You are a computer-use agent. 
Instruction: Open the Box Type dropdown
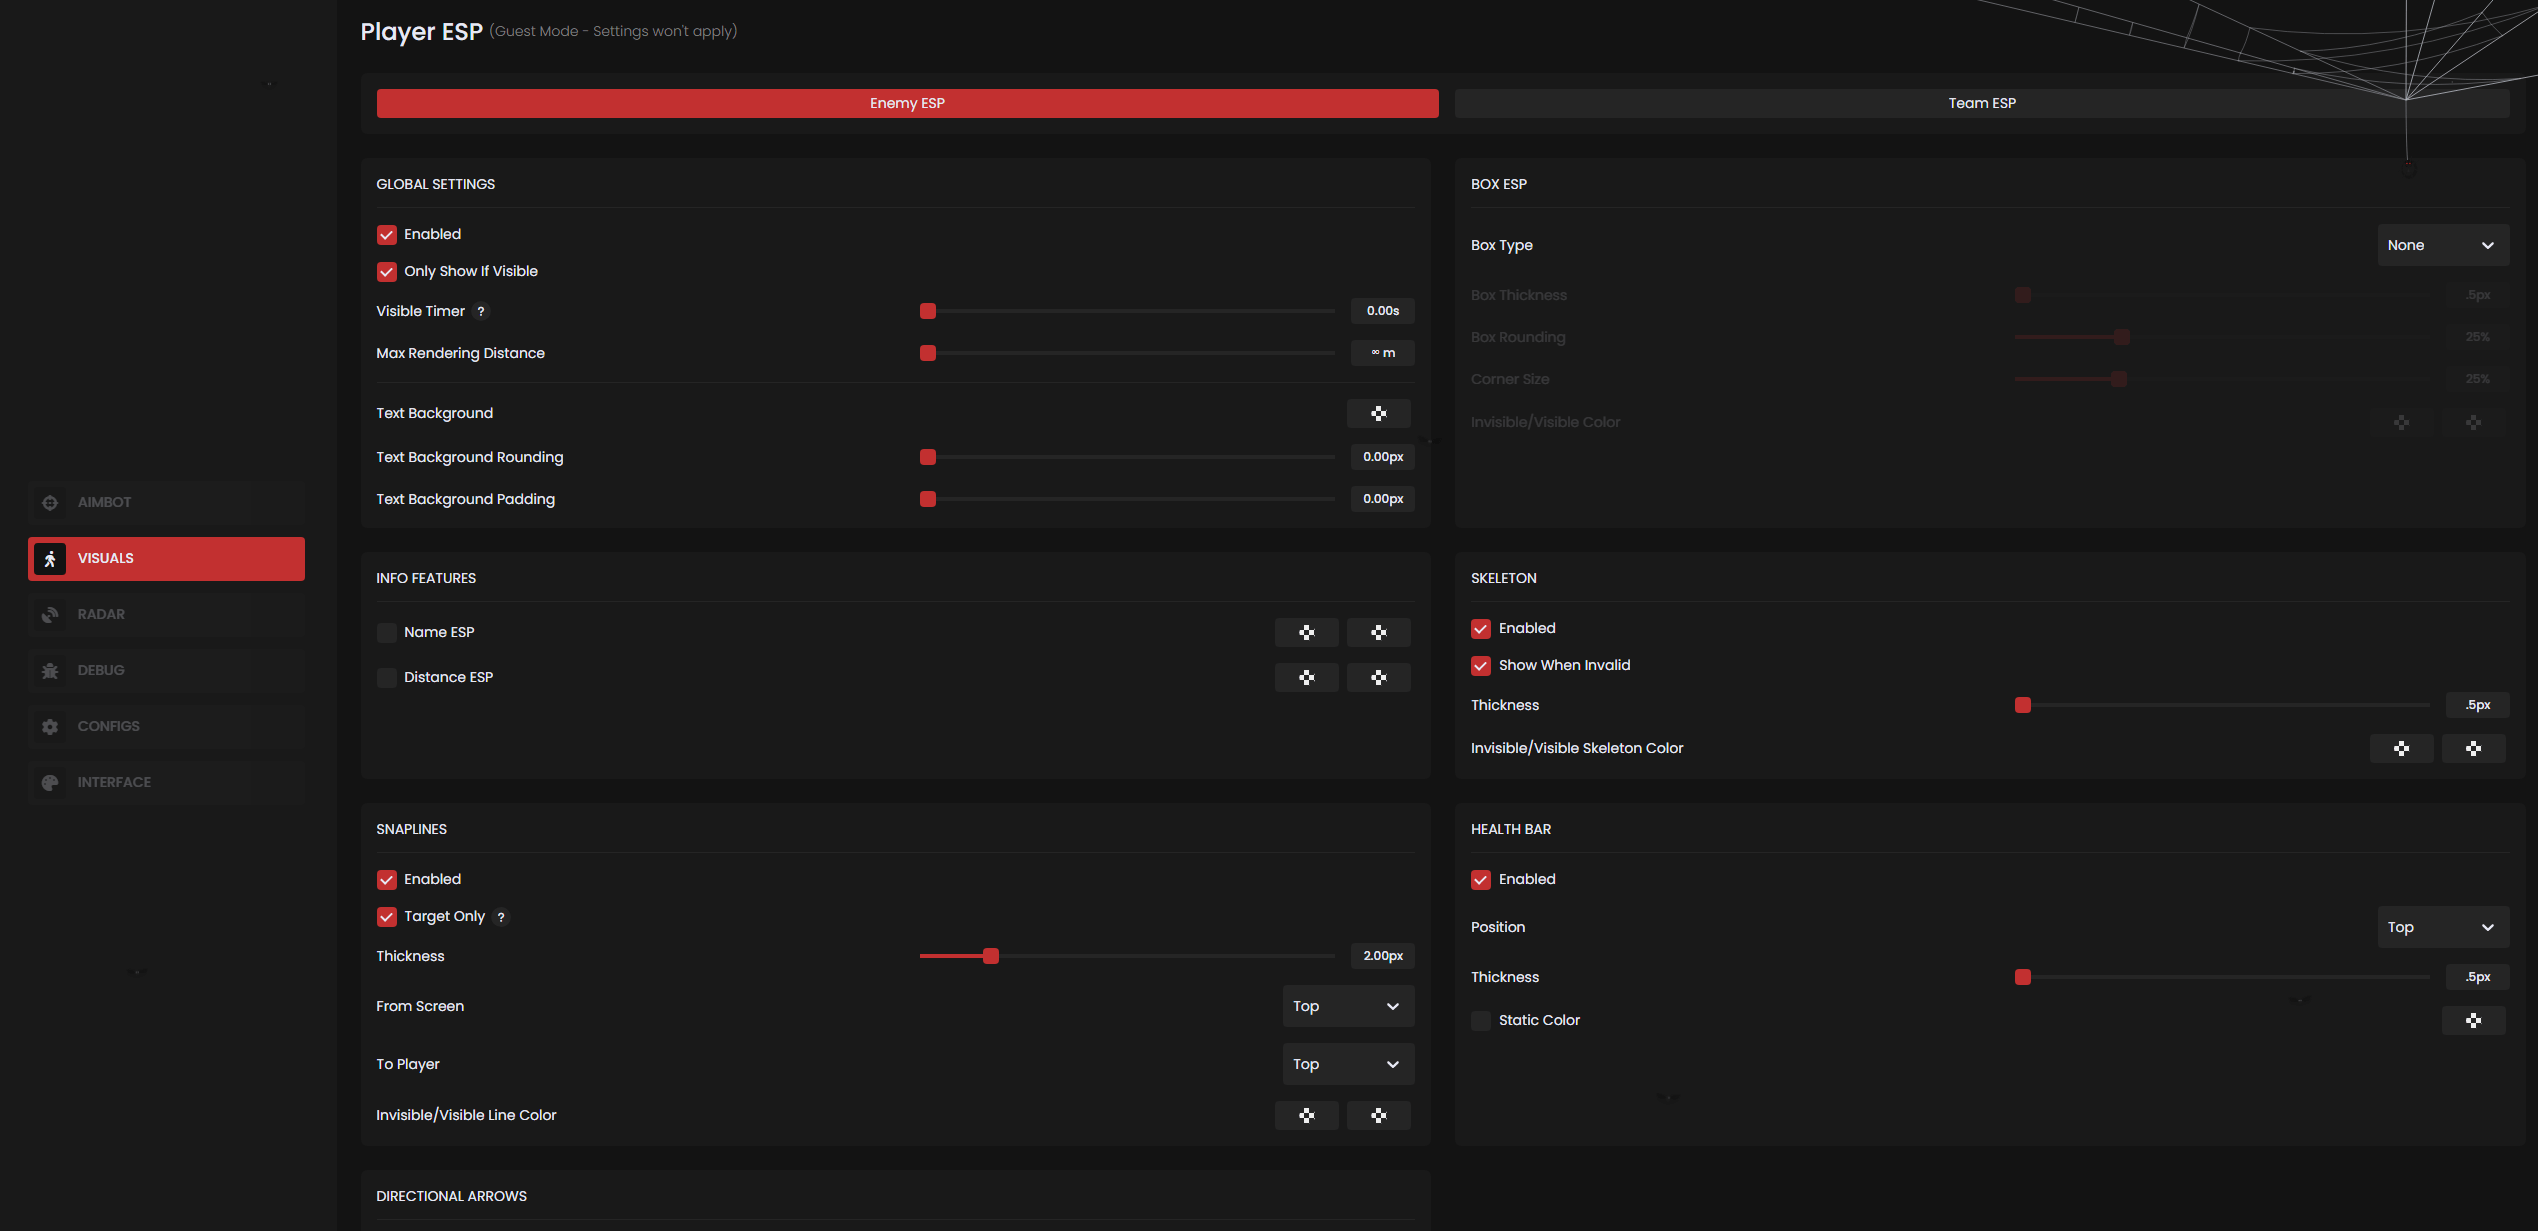coord(2441,245)
